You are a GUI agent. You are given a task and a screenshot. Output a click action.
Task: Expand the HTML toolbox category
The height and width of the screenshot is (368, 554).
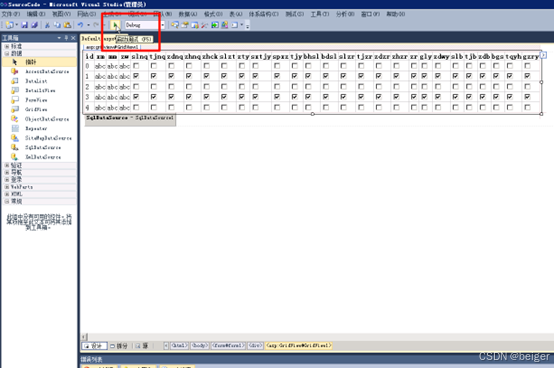(7, 194)
